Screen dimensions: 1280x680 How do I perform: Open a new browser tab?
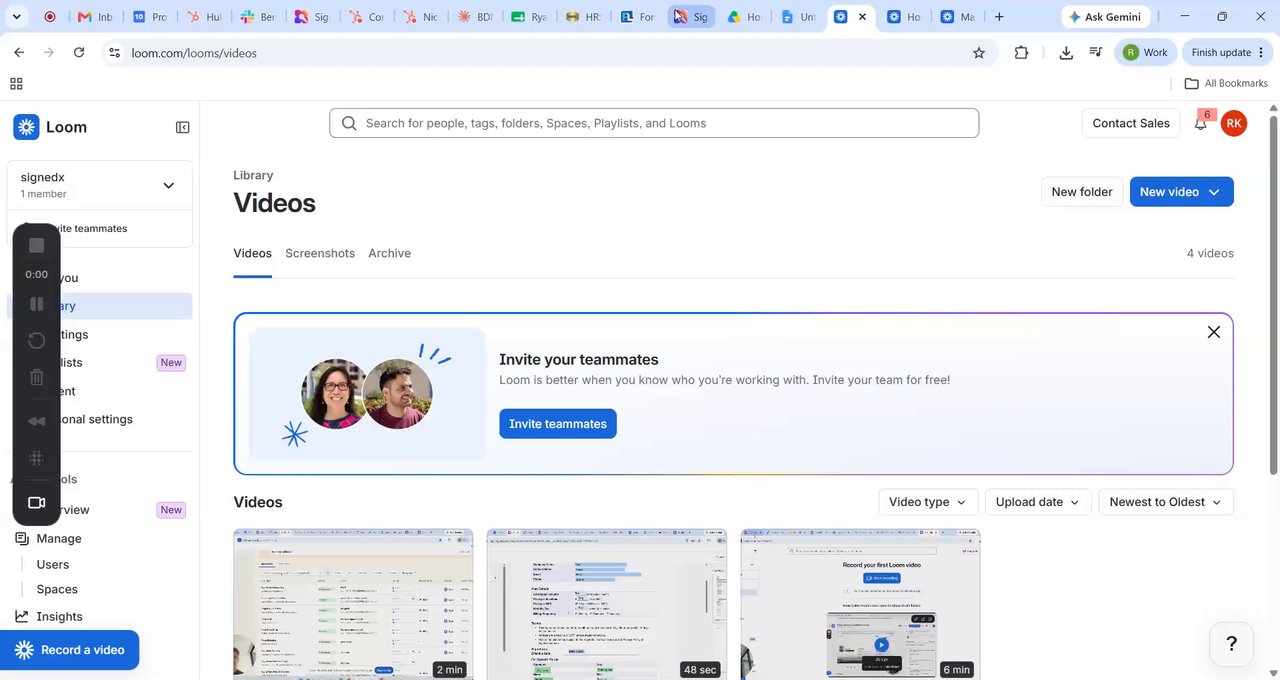click(x=999, y=17)
